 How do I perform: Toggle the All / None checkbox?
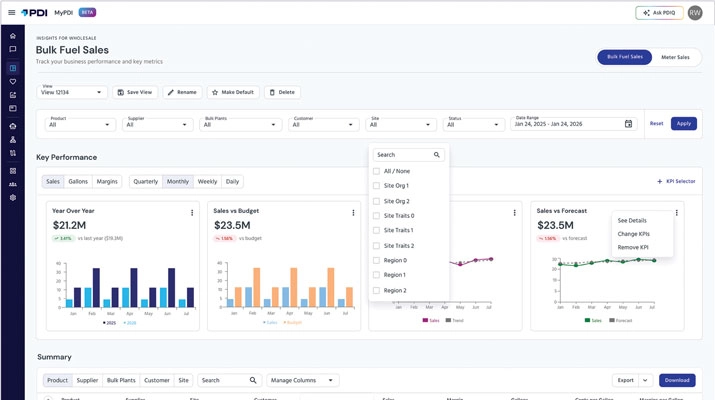[376, 171]
